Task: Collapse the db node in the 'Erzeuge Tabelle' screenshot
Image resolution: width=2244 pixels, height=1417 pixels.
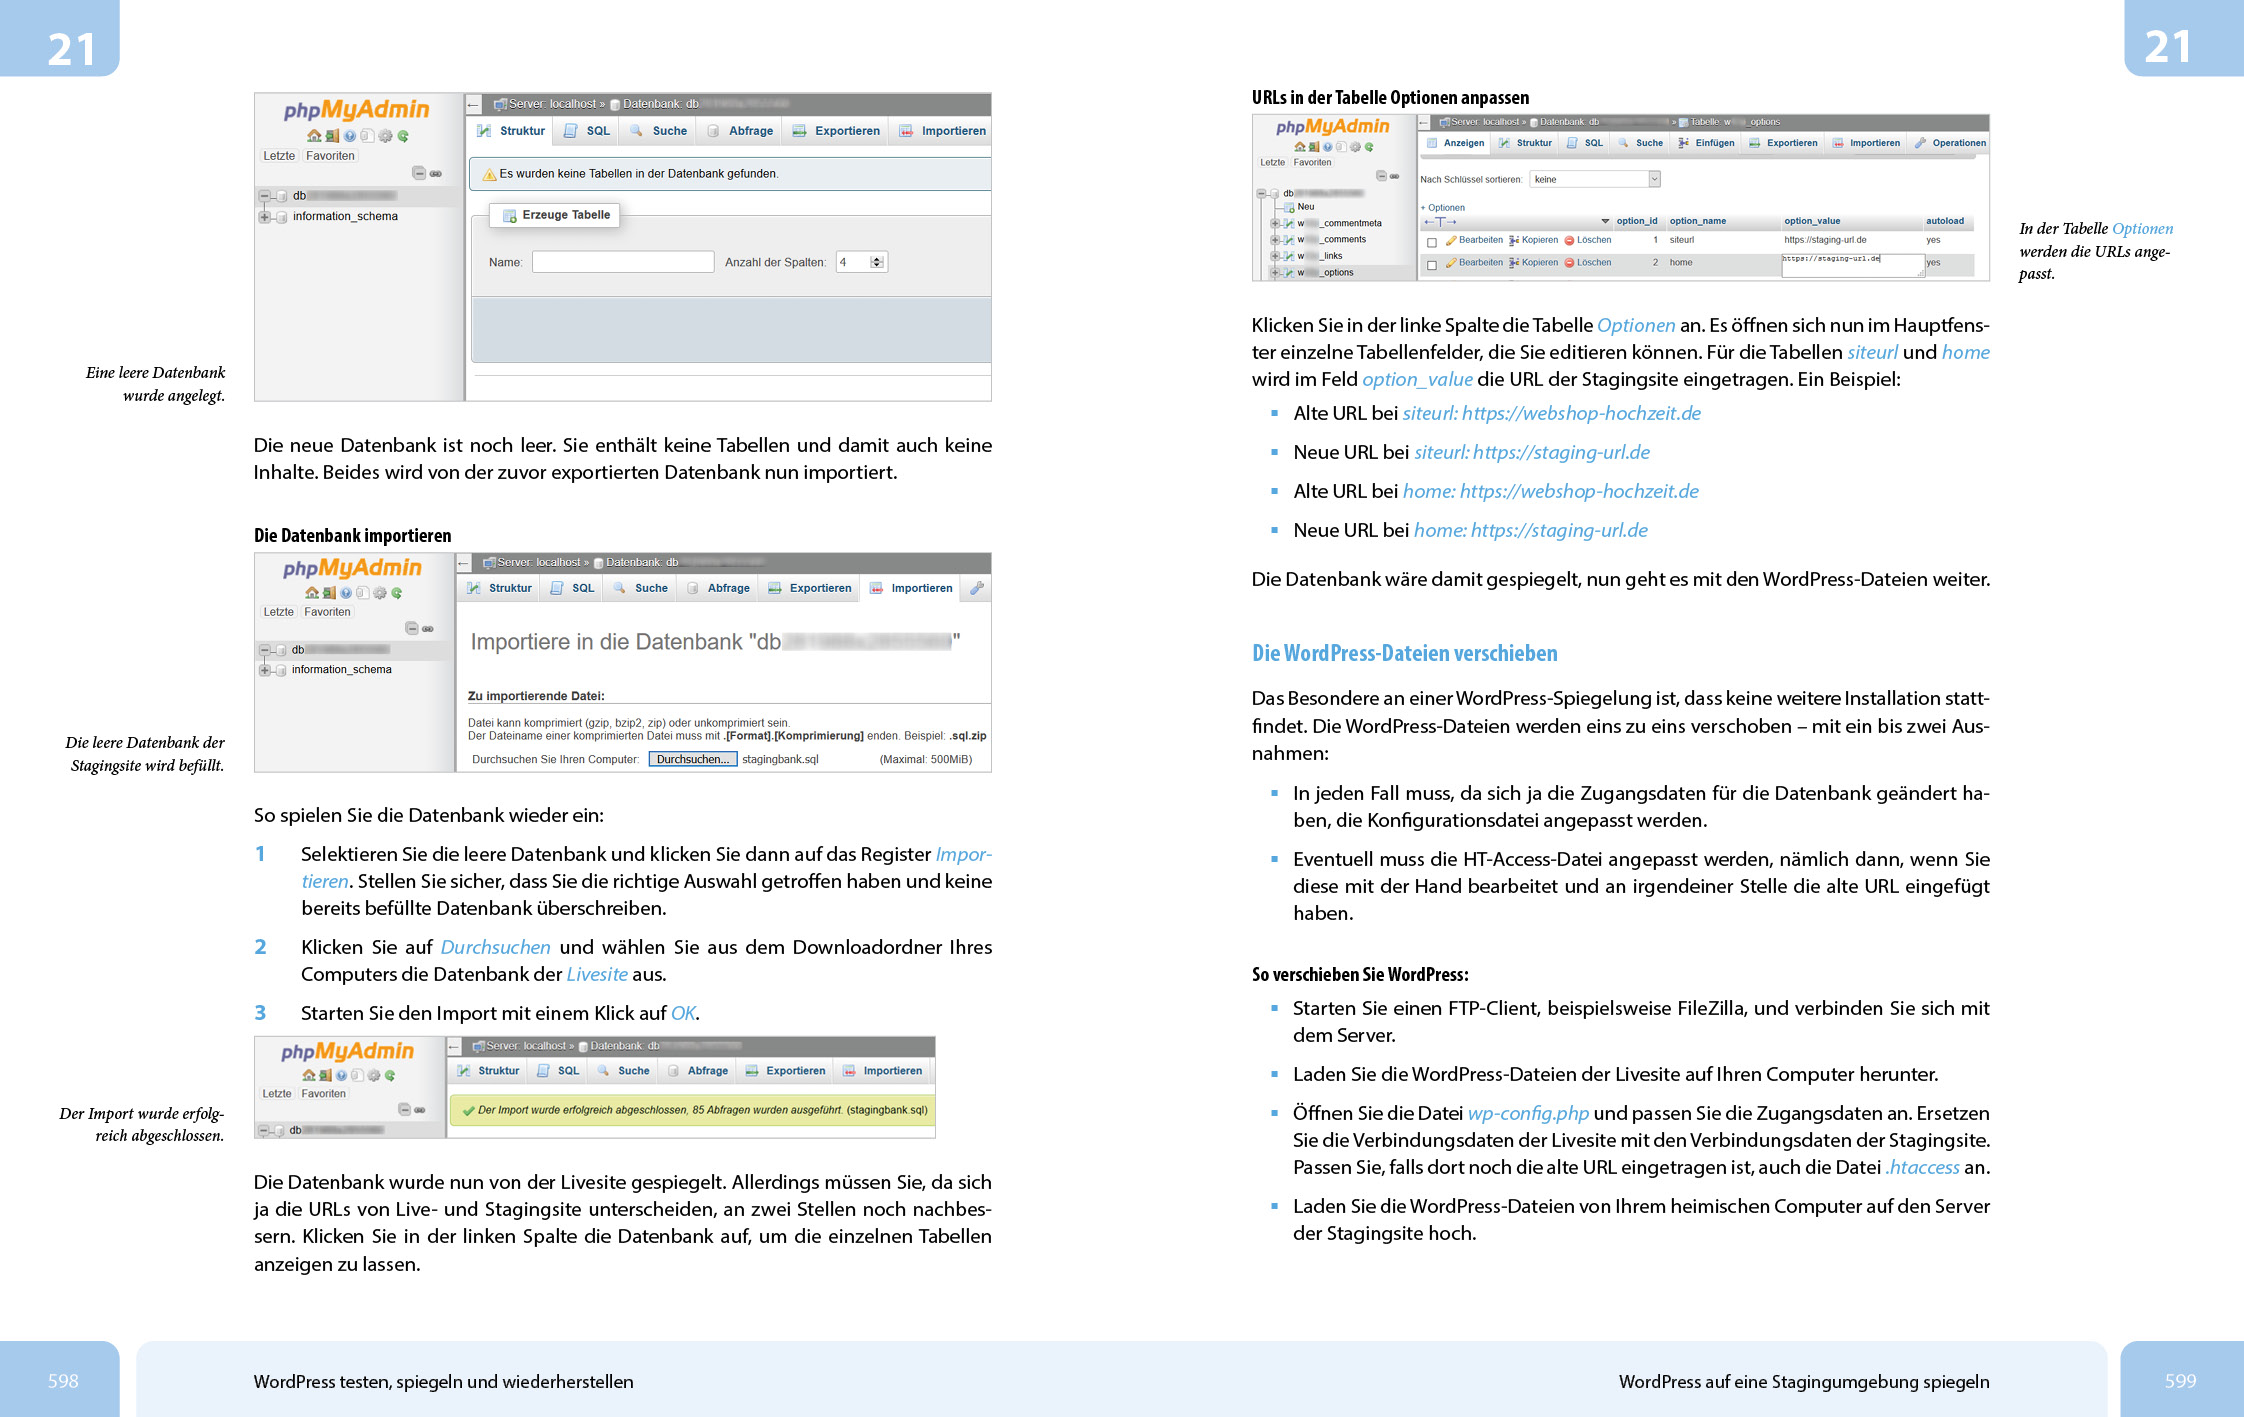Action: (264, 196)
